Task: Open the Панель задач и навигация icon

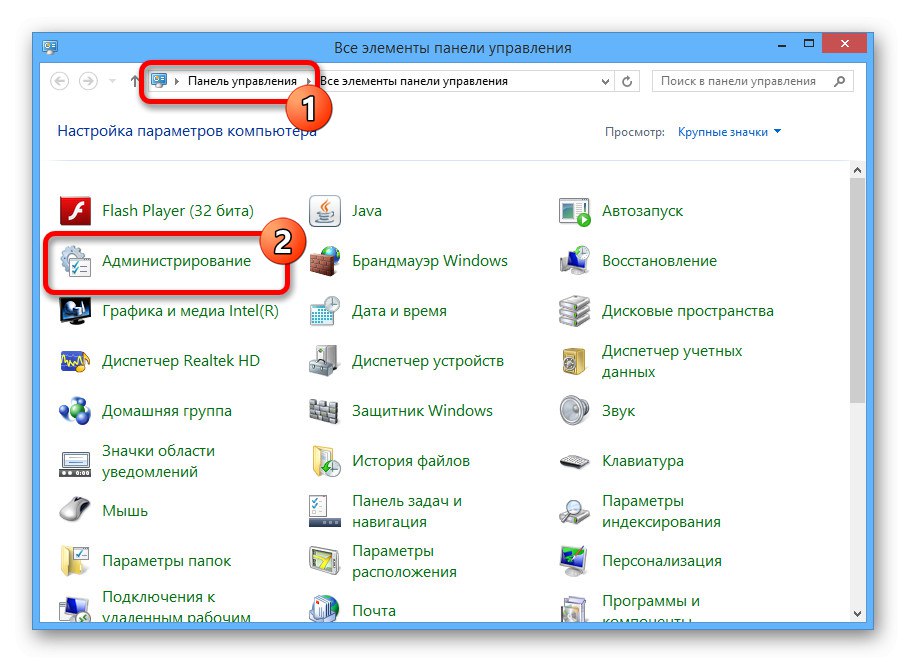Action: 325,511
